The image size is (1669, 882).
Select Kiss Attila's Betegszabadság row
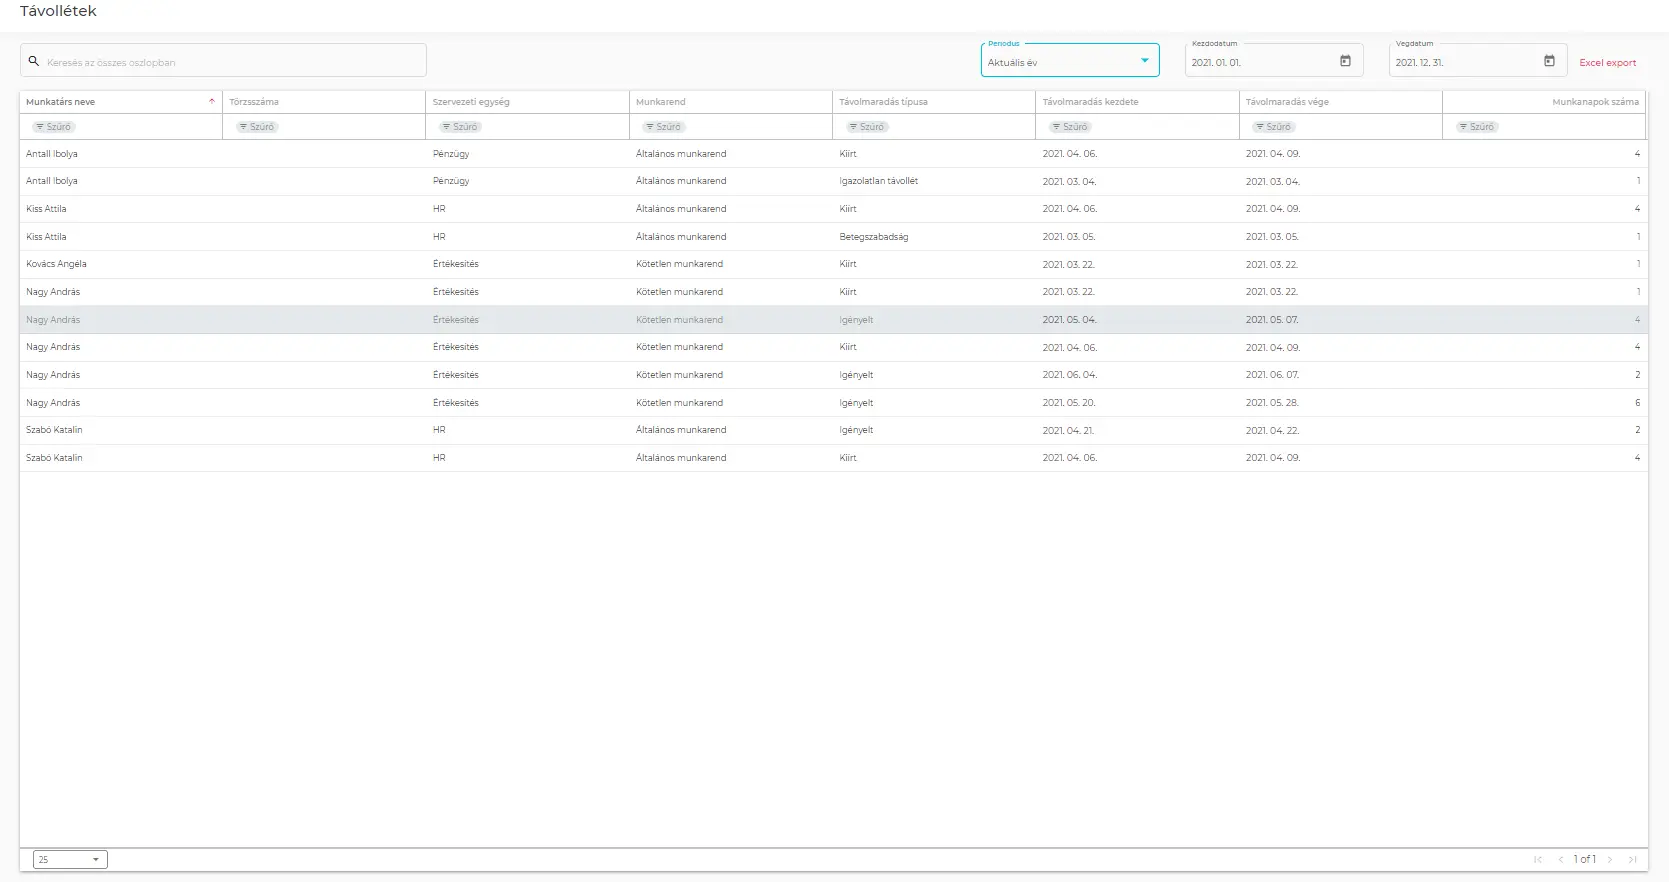pos(873,237)
